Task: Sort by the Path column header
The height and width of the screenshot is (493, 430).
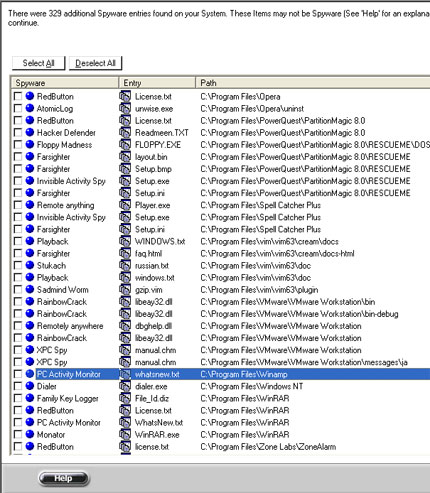Action: [313, 83]
